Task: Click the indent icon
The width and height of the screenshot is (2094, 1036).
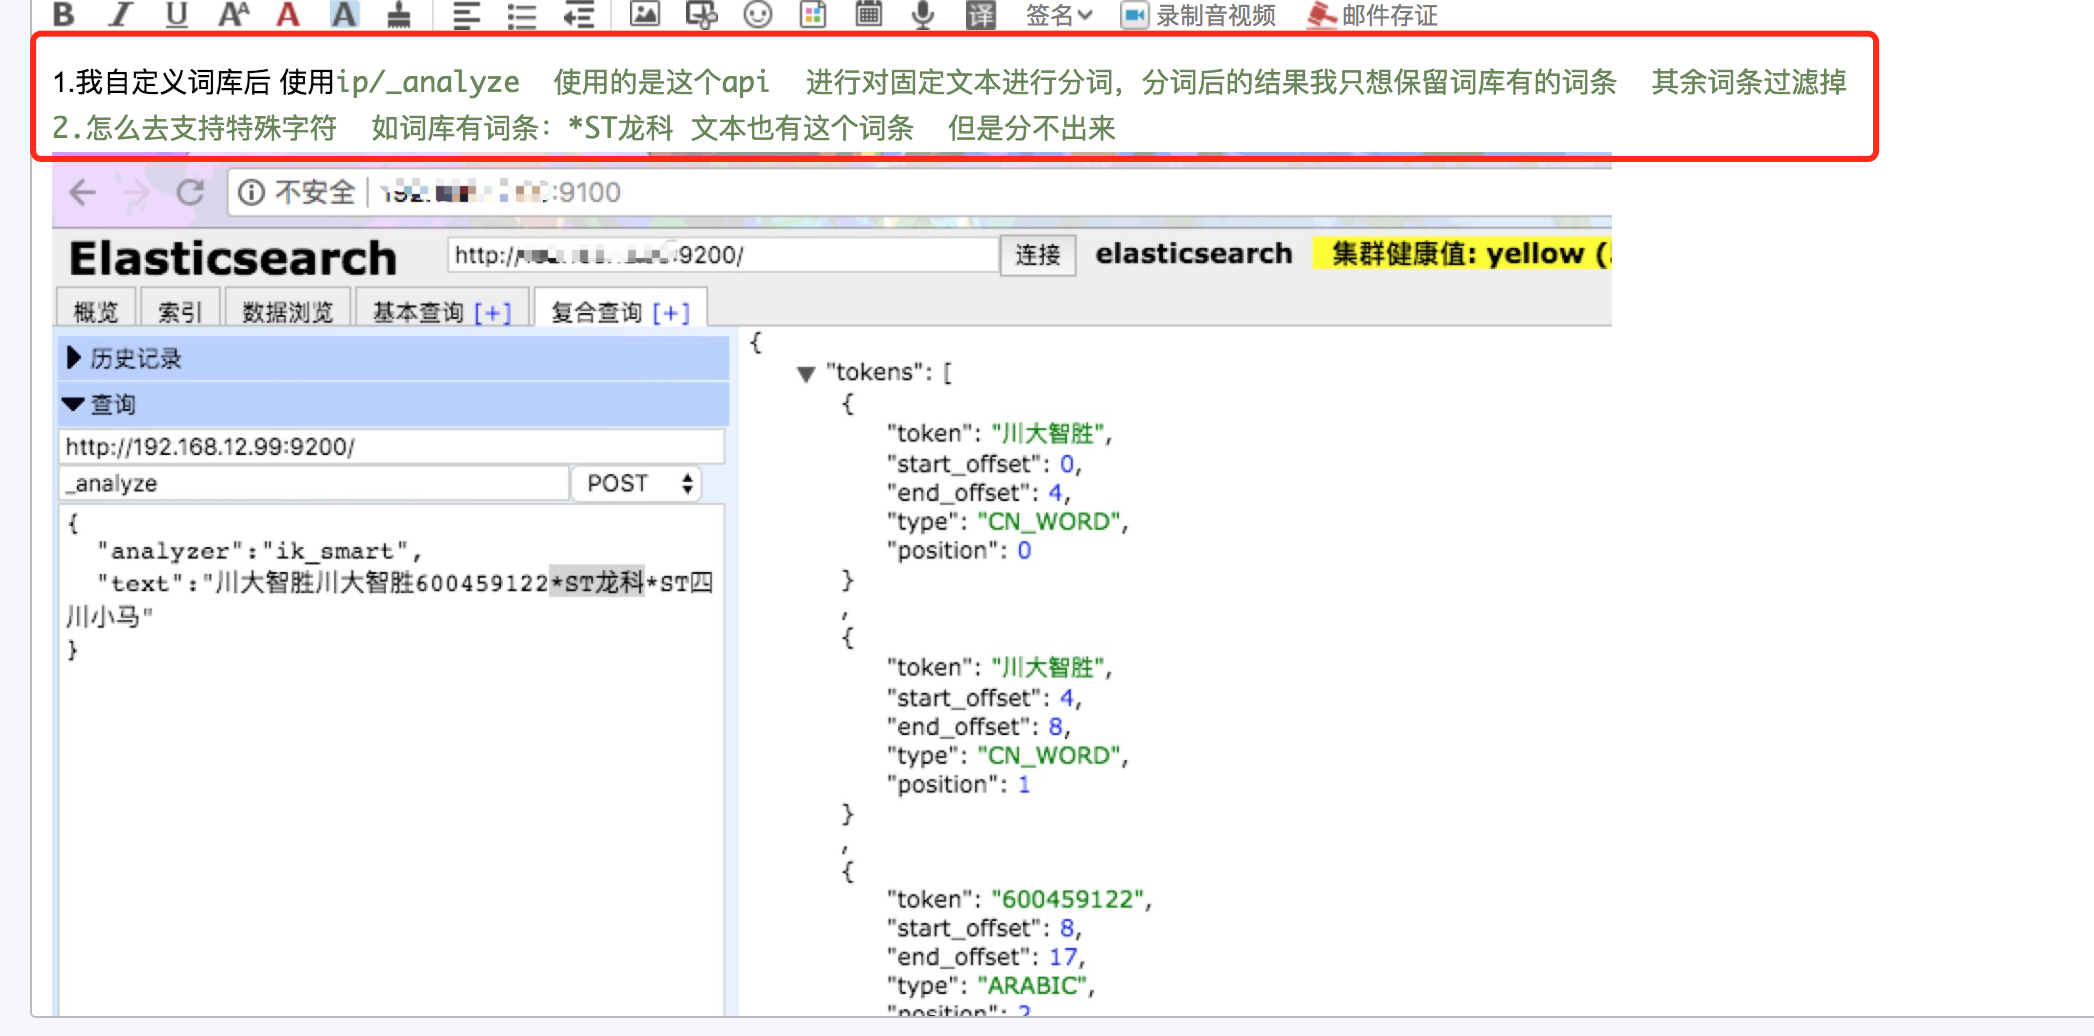Action: pos(578,14)
